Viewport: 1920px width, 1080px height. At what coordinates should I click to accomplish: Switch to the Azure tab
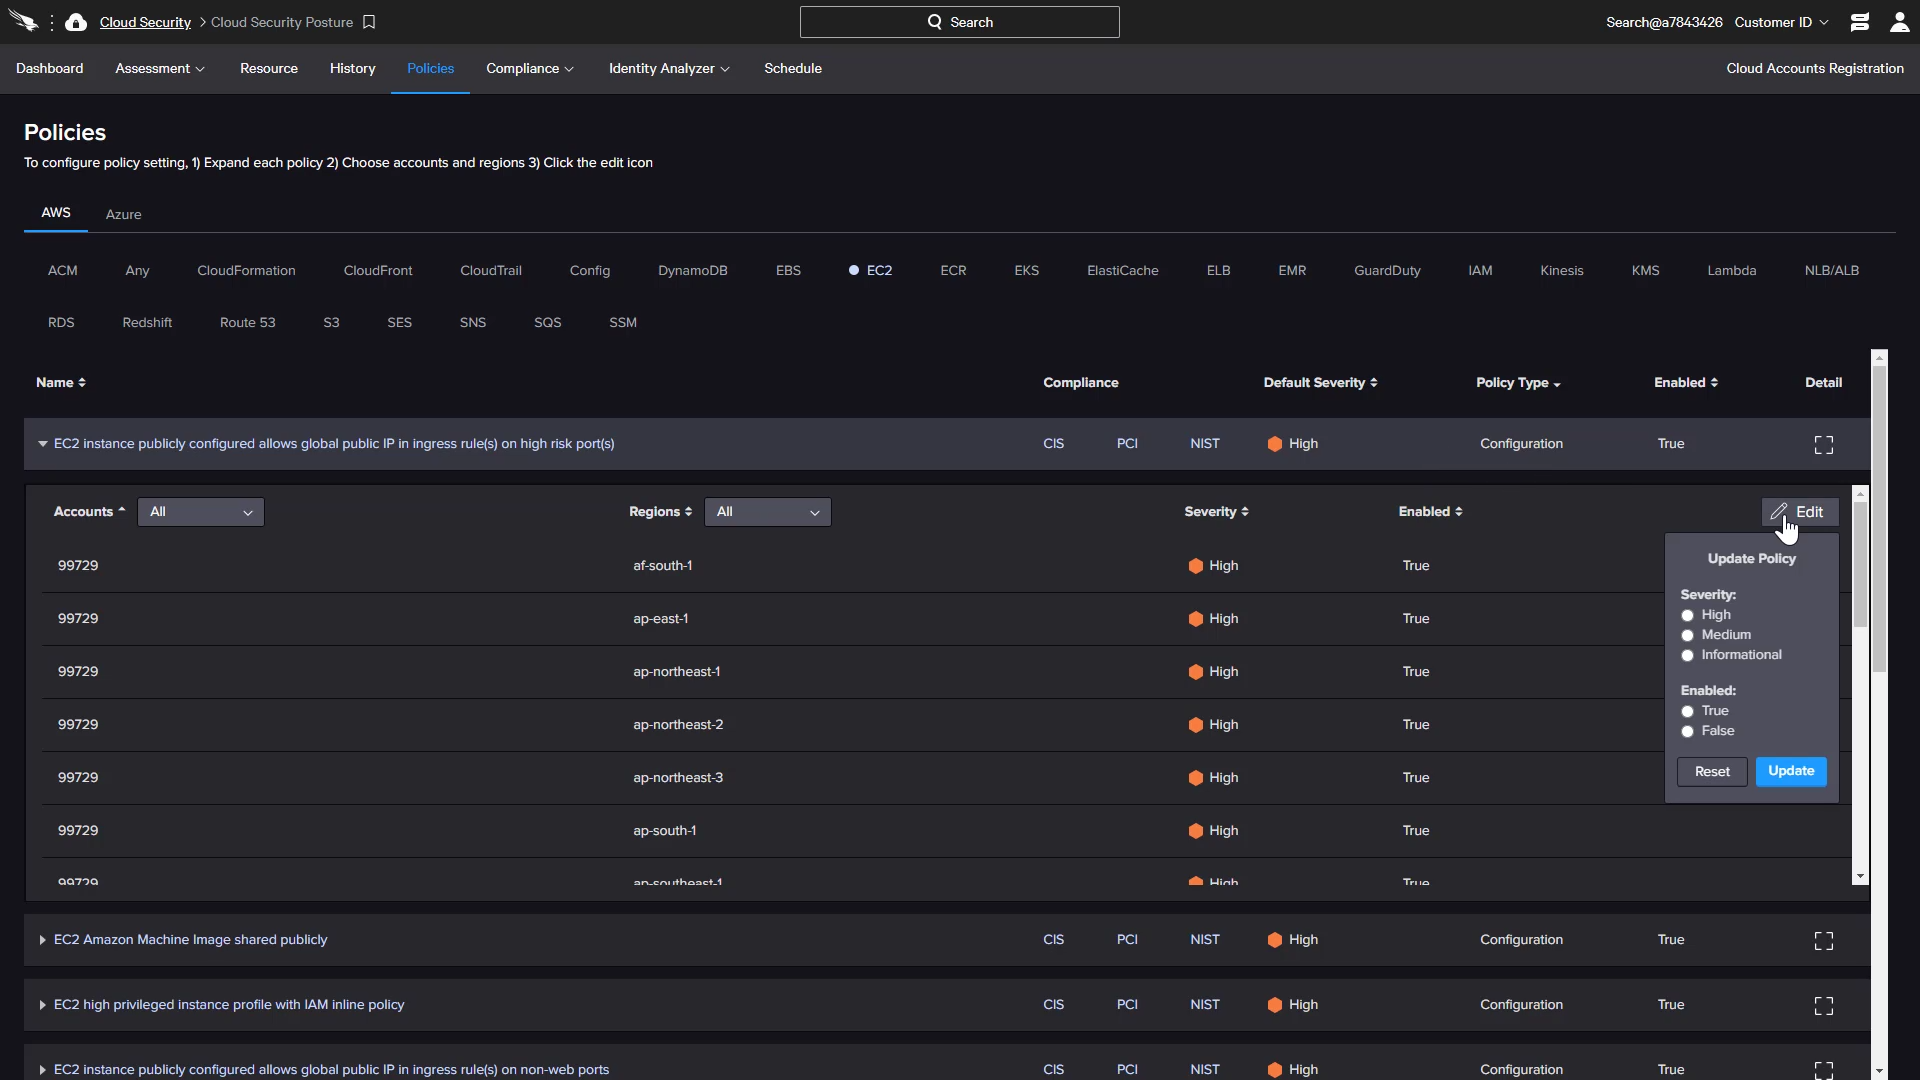tap(124, 214)
